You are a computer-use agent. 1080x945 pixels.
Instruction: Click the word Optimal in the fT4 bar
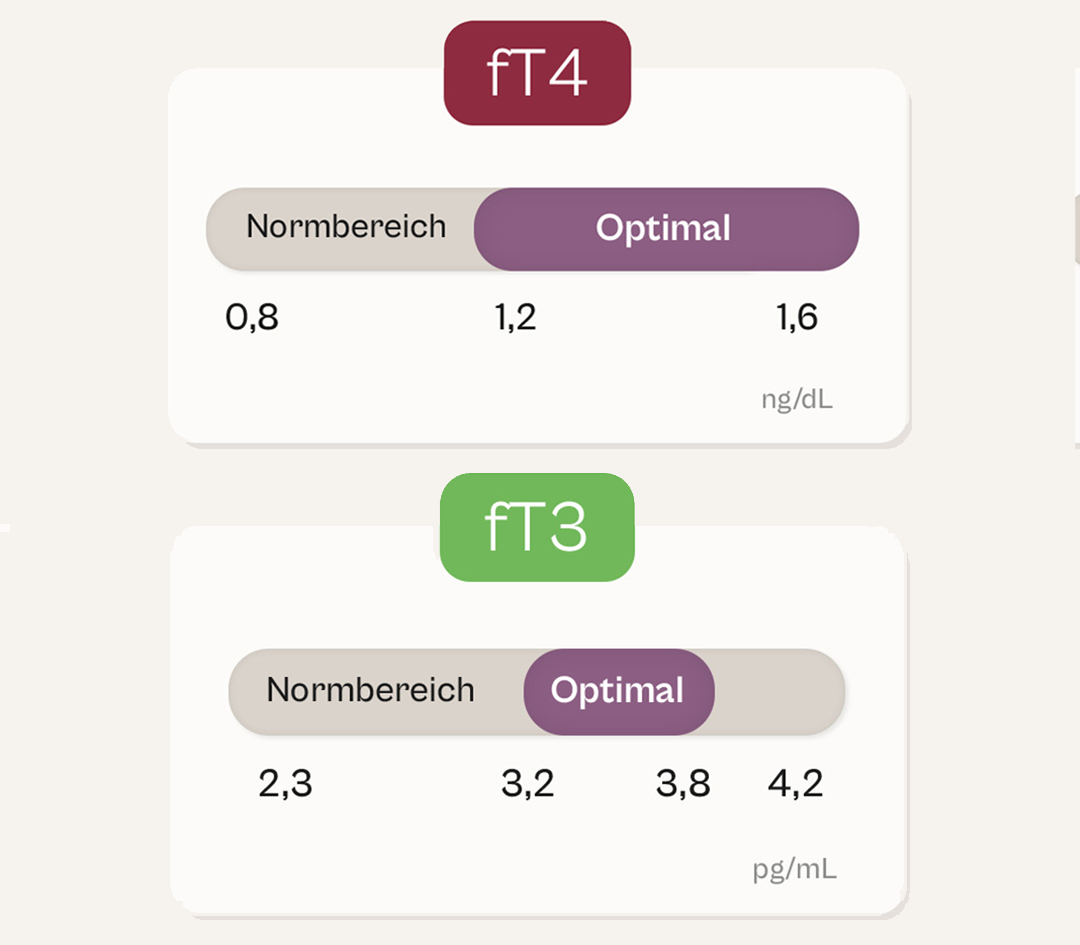(663, 228)
